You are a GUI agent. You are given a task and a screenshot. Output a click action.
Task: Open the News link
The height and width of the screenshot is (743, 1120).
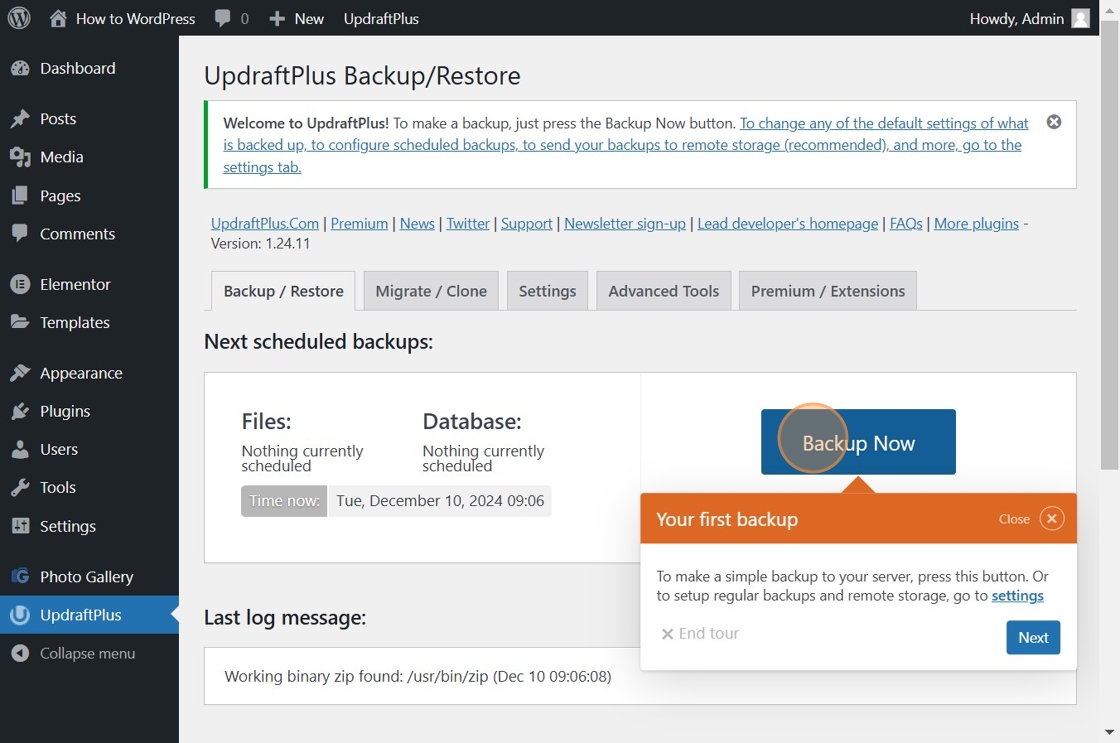pos(417,224)
